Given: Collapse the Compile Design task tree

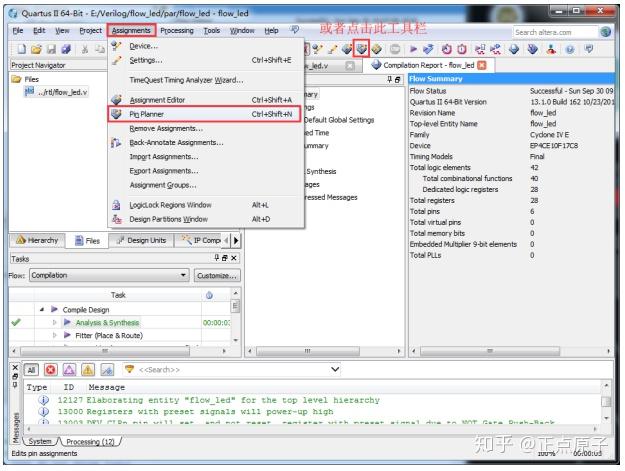Looking at the screenshot, I should [x=42, y=310].
